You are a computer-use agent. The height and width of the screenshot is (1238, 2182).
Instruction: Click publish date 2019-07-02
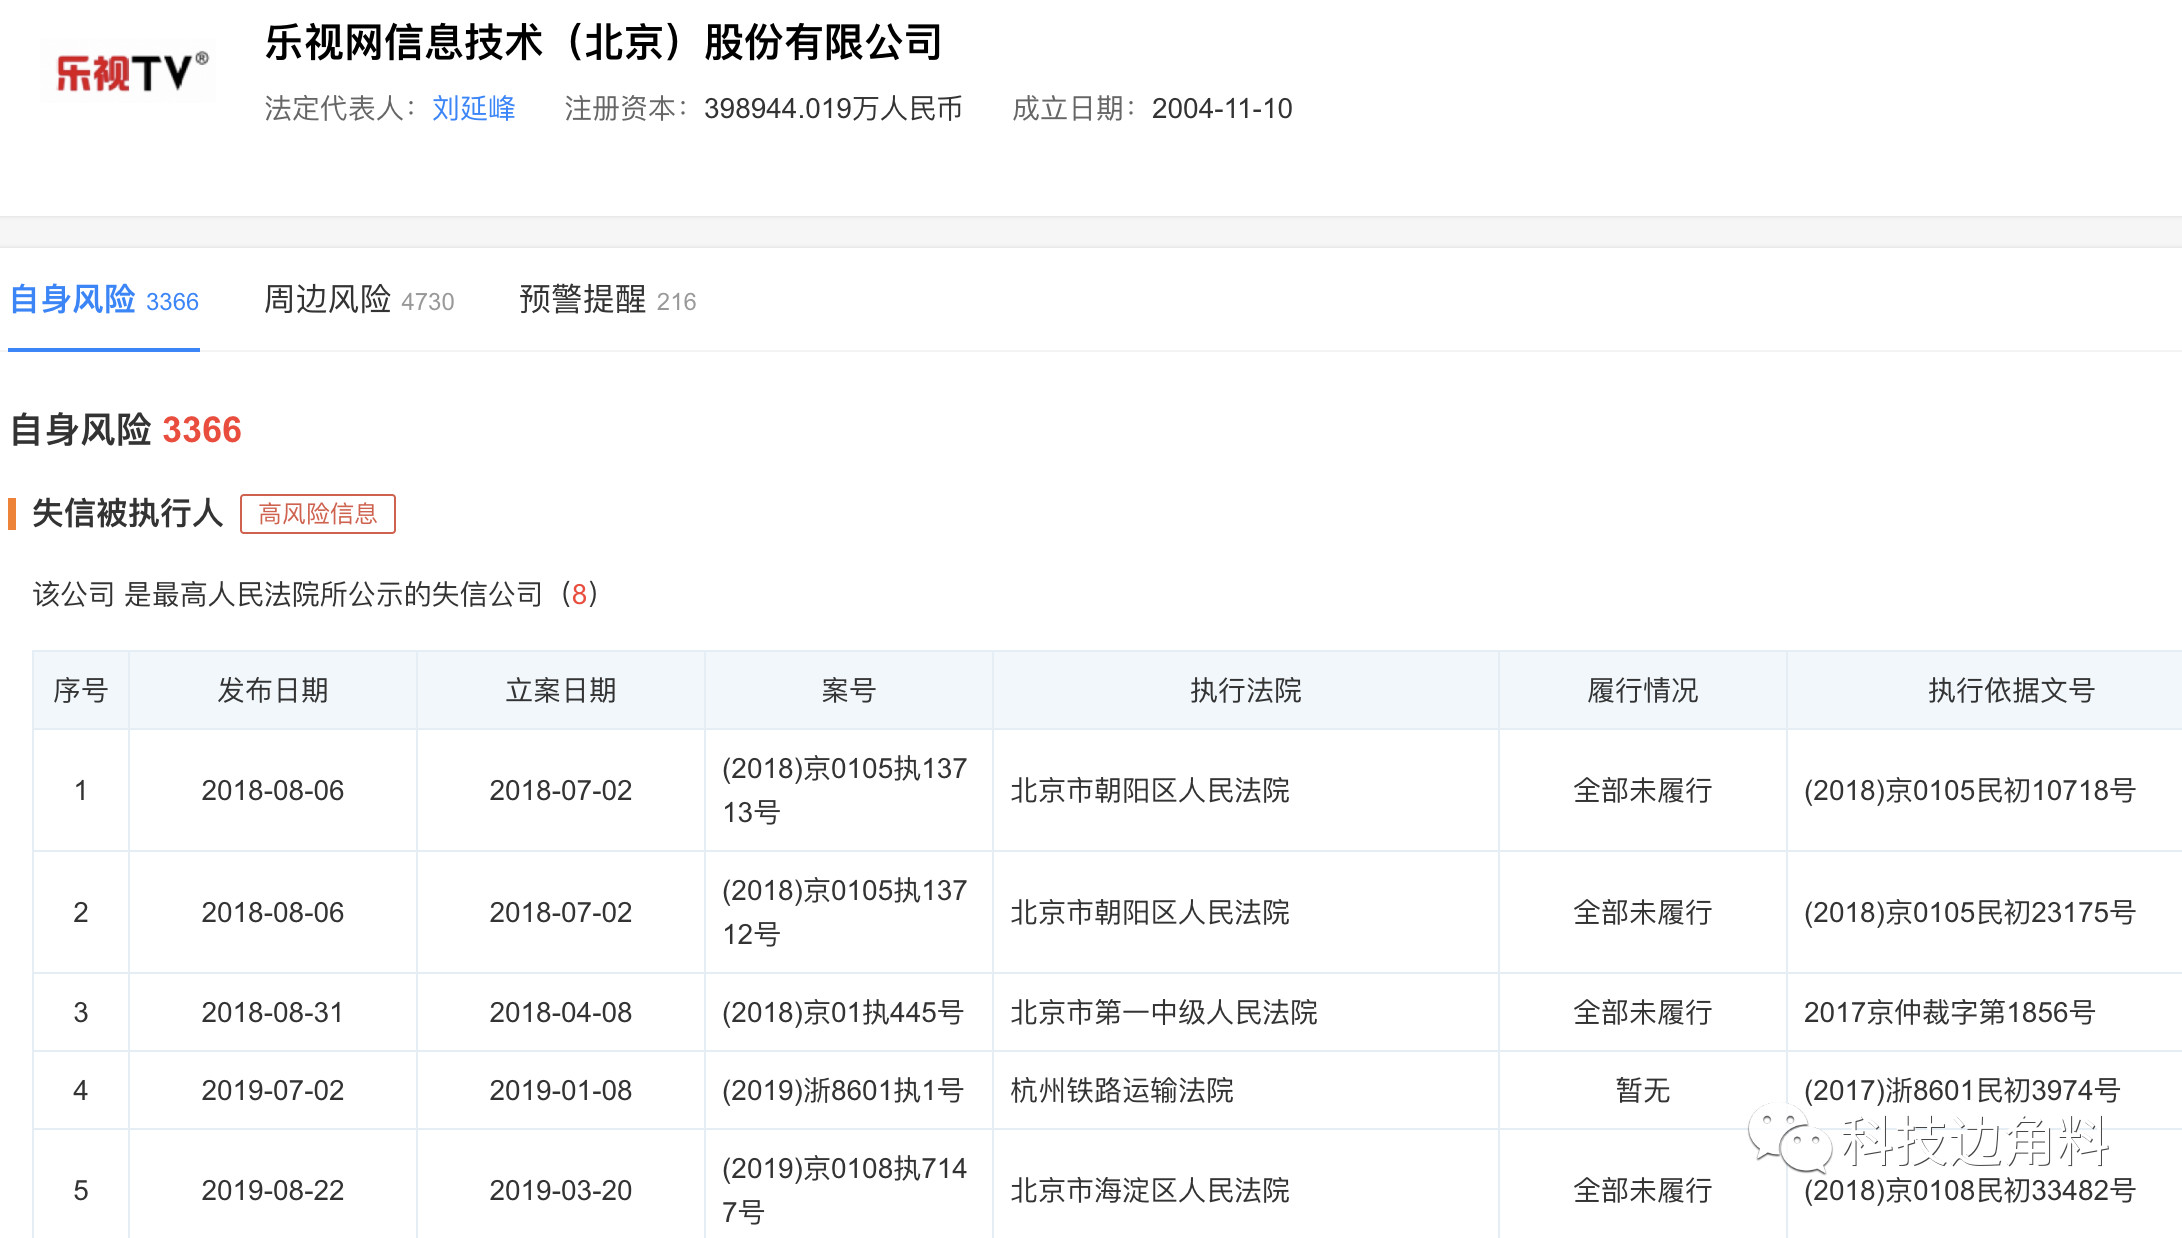pos(273,1090)
